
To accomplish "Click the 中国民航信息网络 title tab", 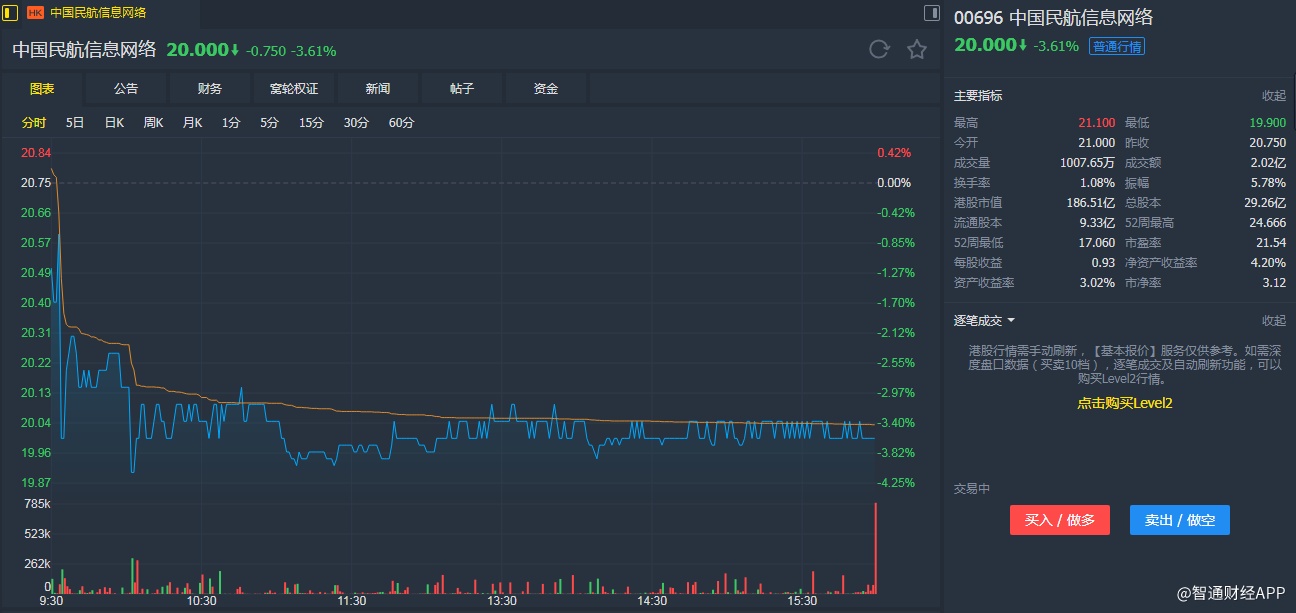I will (98, 13).
